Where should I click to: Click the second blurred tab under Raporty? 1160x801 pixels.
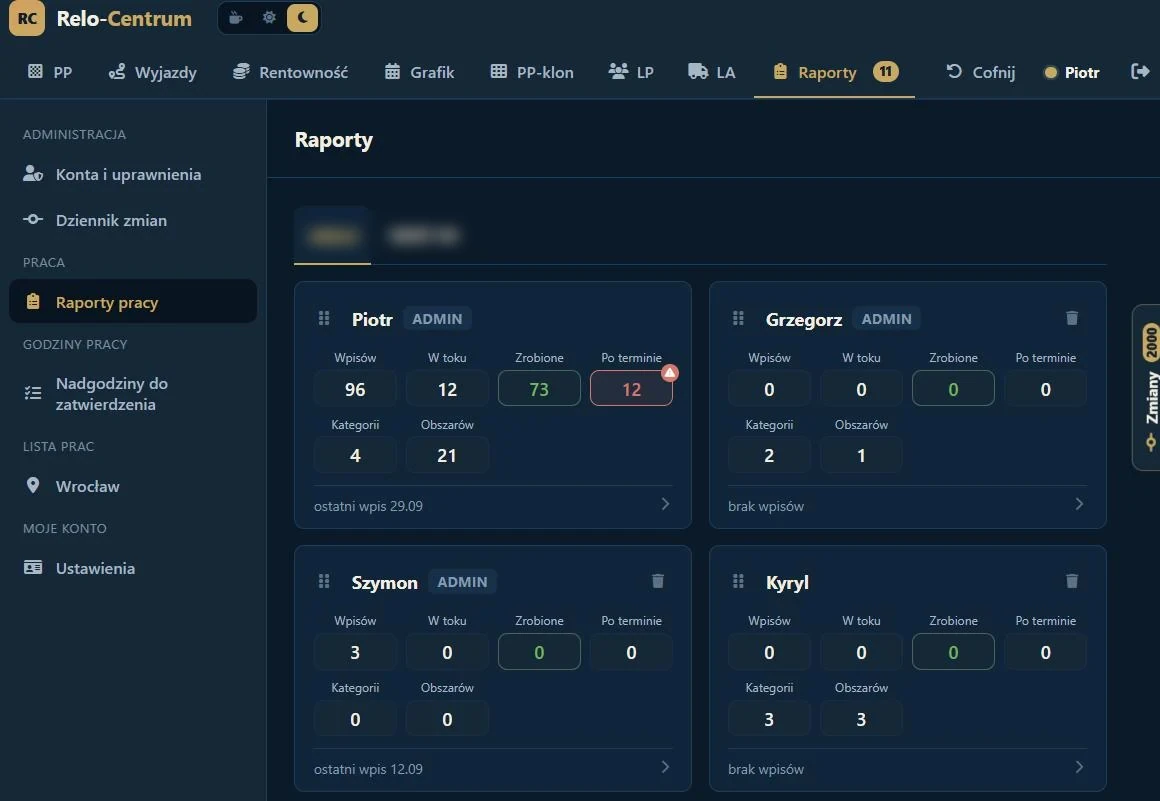[x=424, y=236]
